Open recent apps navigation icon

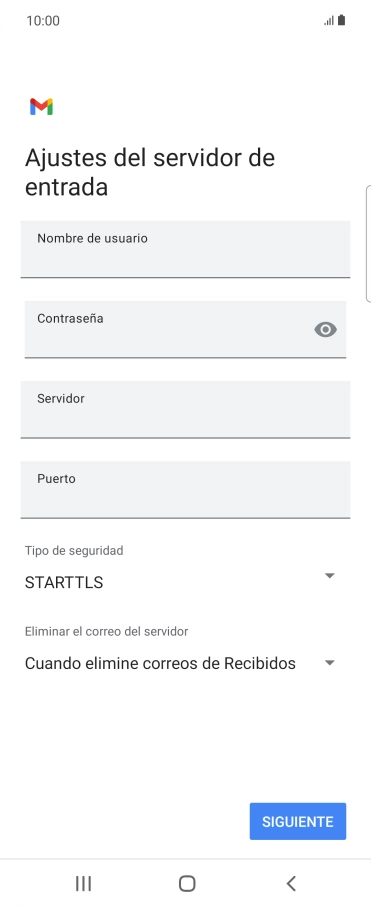(x=83, y=883)
